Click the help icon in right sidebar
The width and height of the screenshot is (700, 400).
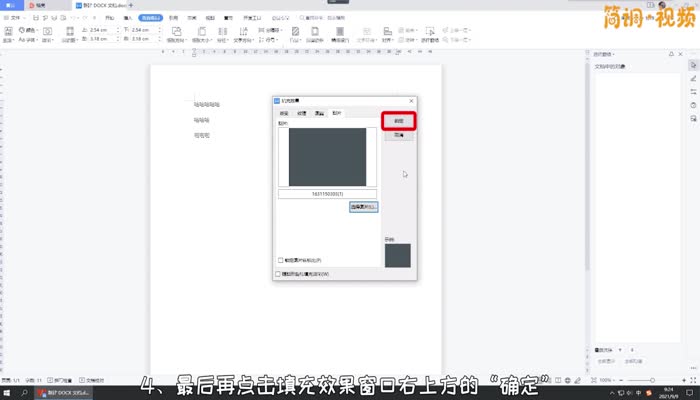pos(693,105)
